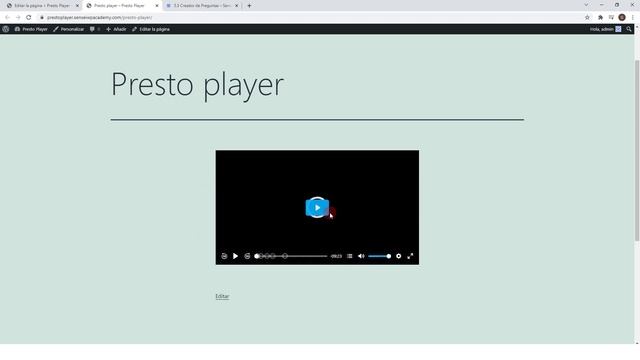Open a new browser tab
This screenshot has height=360, width=640.
pos(249,6)
